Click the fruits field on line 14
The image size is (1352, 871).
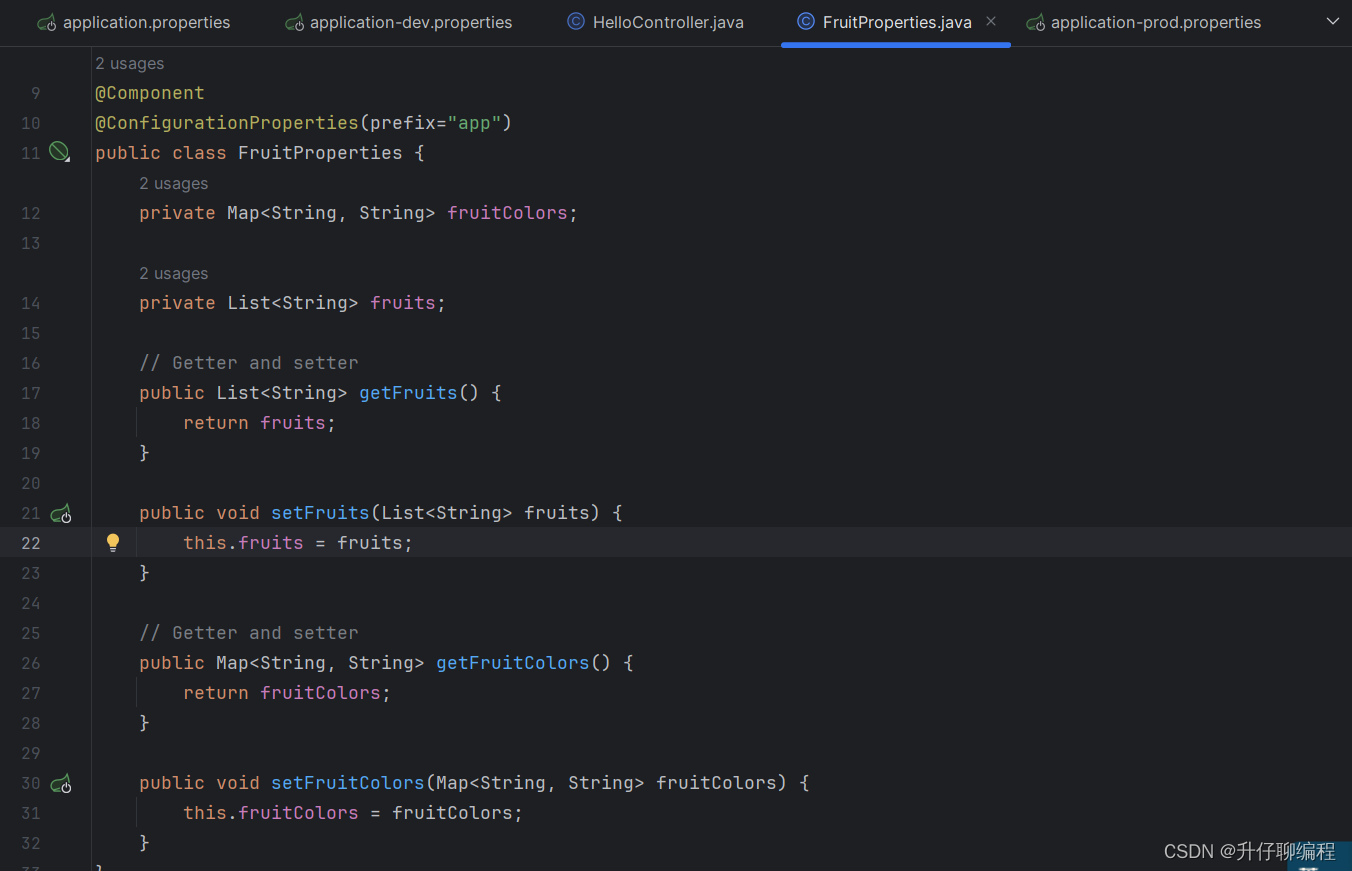point(403,303)
